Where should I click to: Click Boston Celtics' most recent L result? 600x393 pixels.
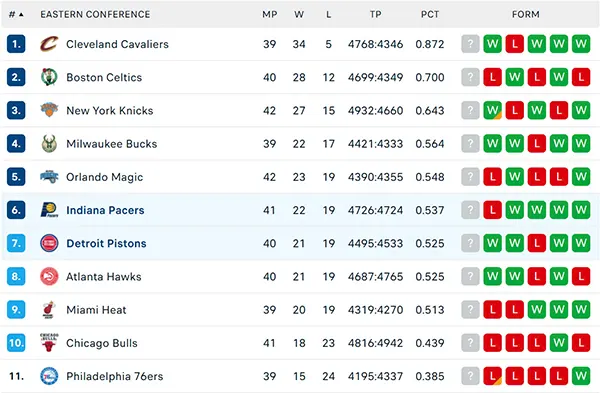coord(492,77)
